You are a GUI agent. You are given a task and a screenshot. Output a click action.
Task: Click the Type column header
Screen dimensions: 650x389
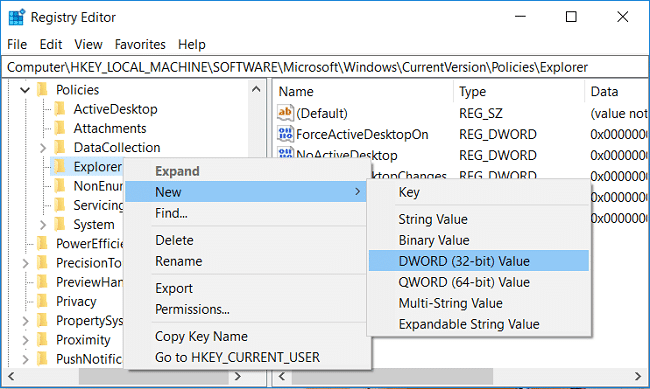coord(519,91)
